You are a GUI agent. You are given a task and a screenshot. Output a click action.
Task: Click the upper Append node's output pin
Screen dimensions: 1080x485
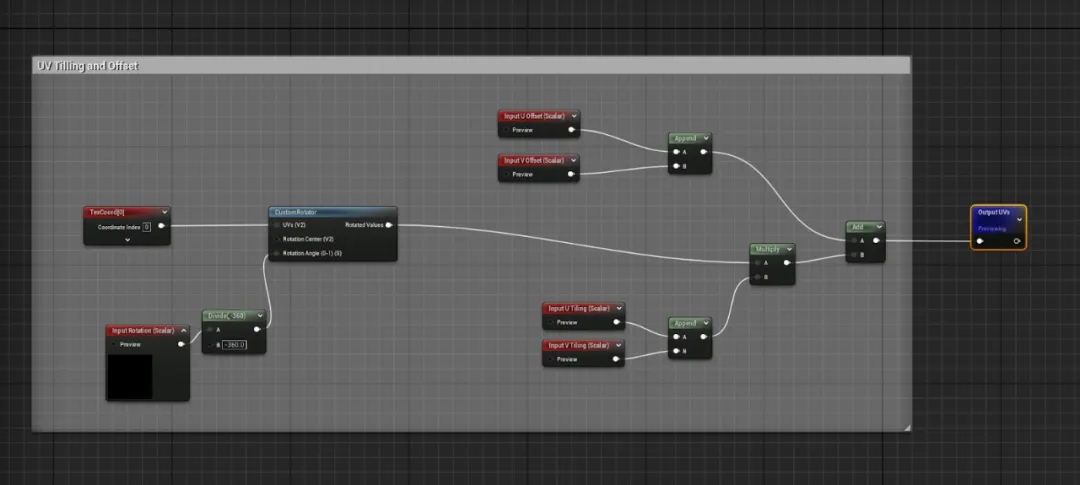pyautogui.click(x=704, y=152)
